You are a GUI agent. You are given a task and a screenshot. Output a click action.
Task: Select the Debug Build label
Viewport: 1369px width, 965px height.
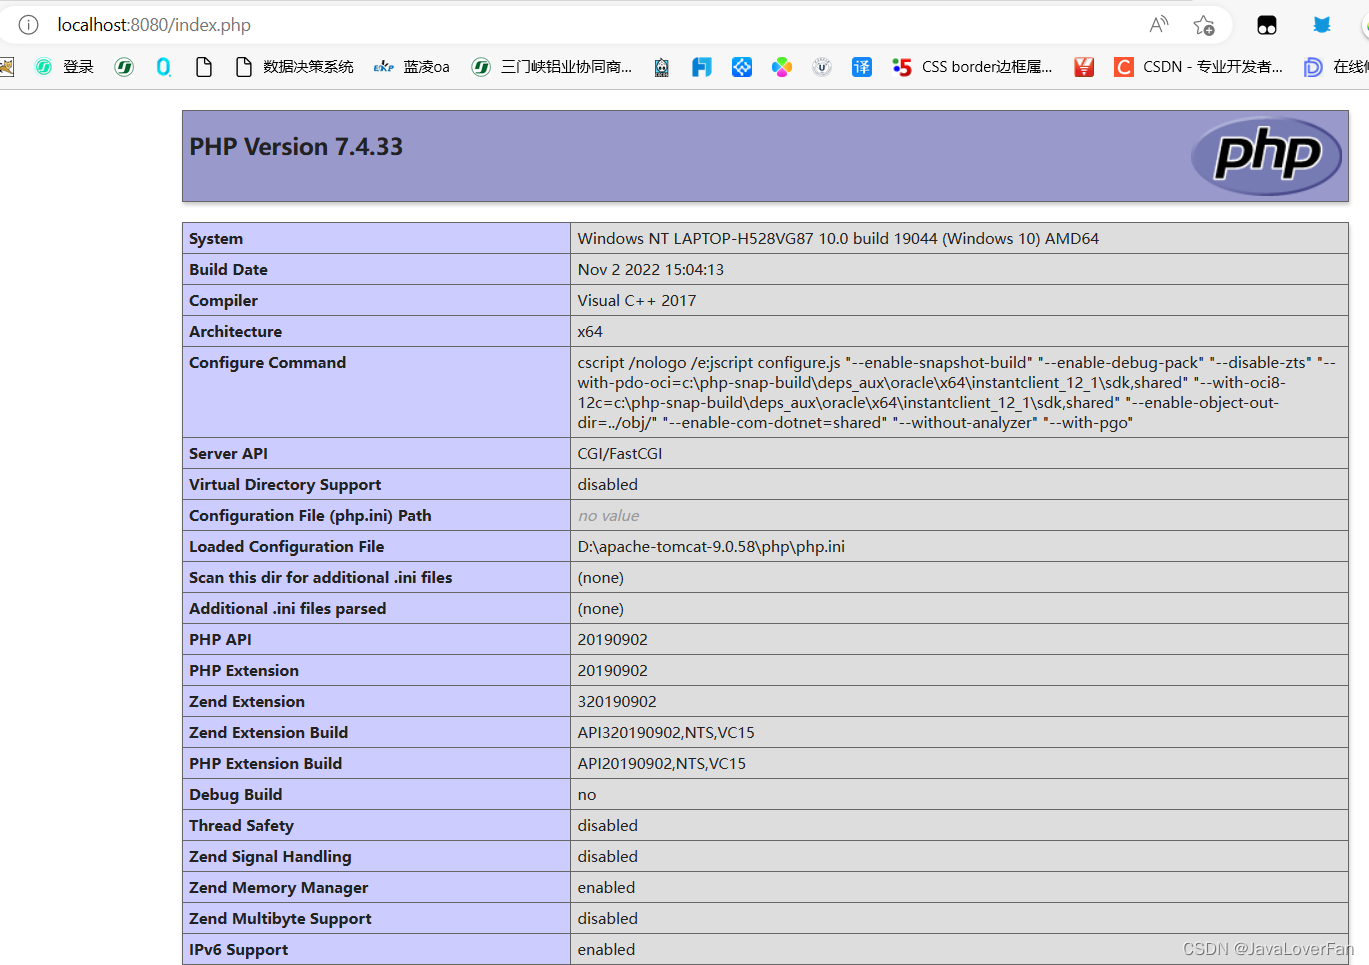235,794
